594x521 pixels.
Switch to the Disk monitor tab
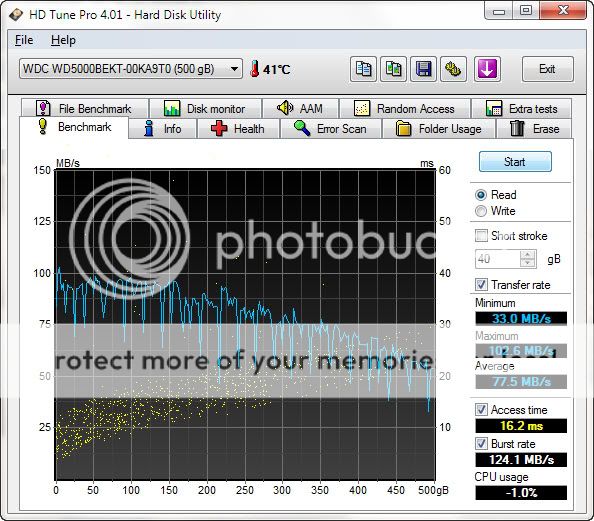pos(205,109)
